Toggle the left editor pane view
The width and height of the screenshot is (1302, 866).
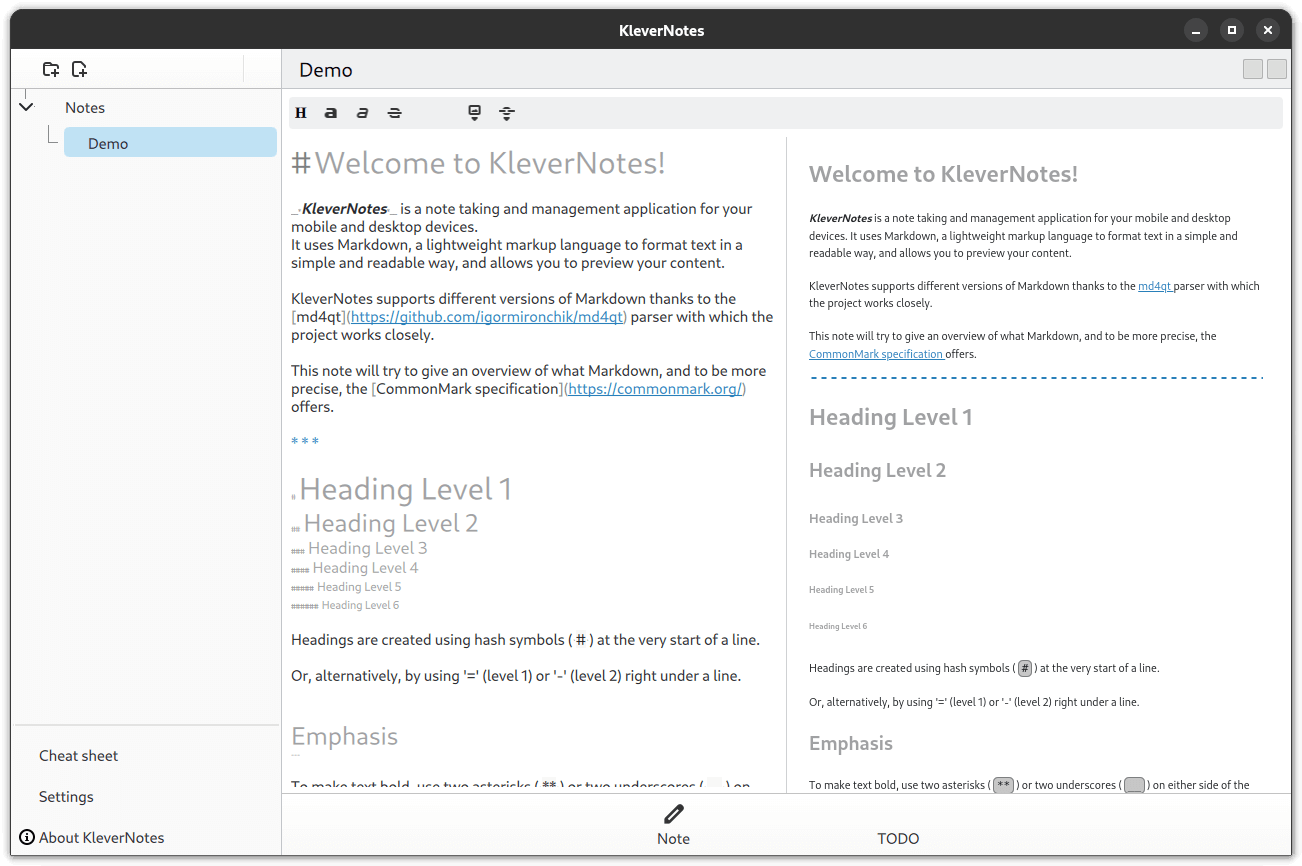click(1252, 68)
